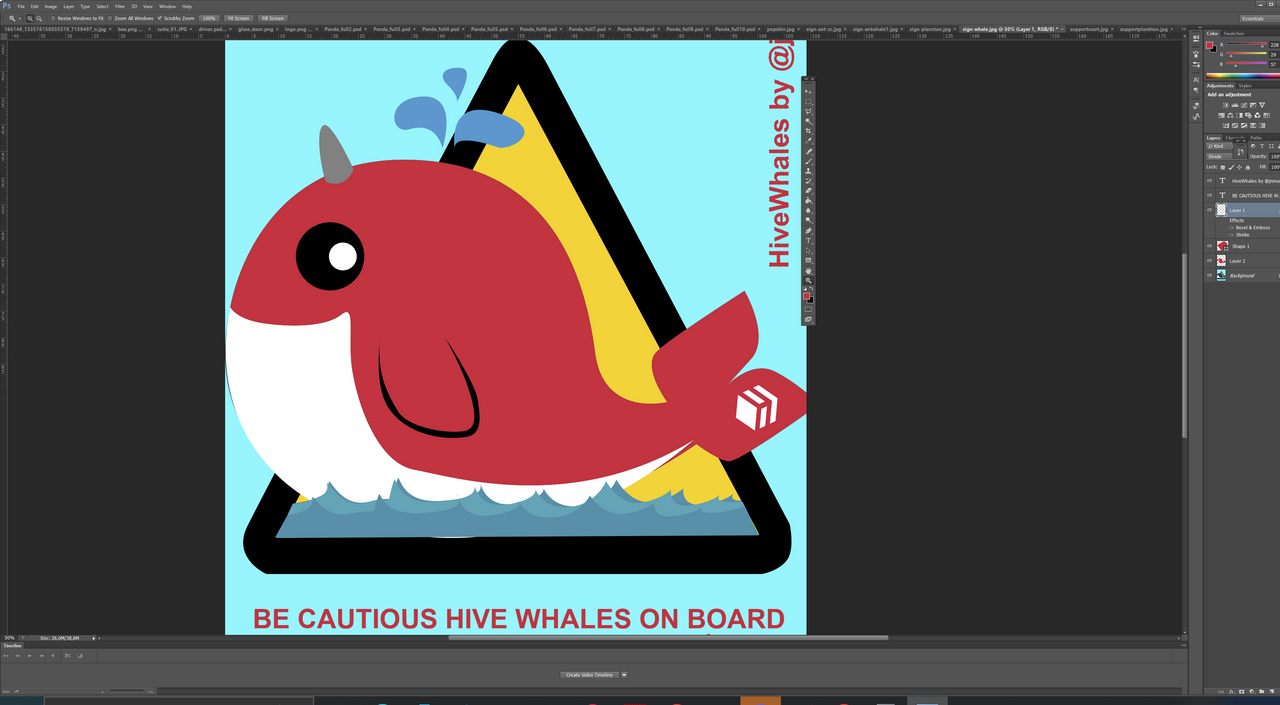Screen dimensions: 1280x705
Task: Select the Crop tool
Action: click(x=809, y=132)
